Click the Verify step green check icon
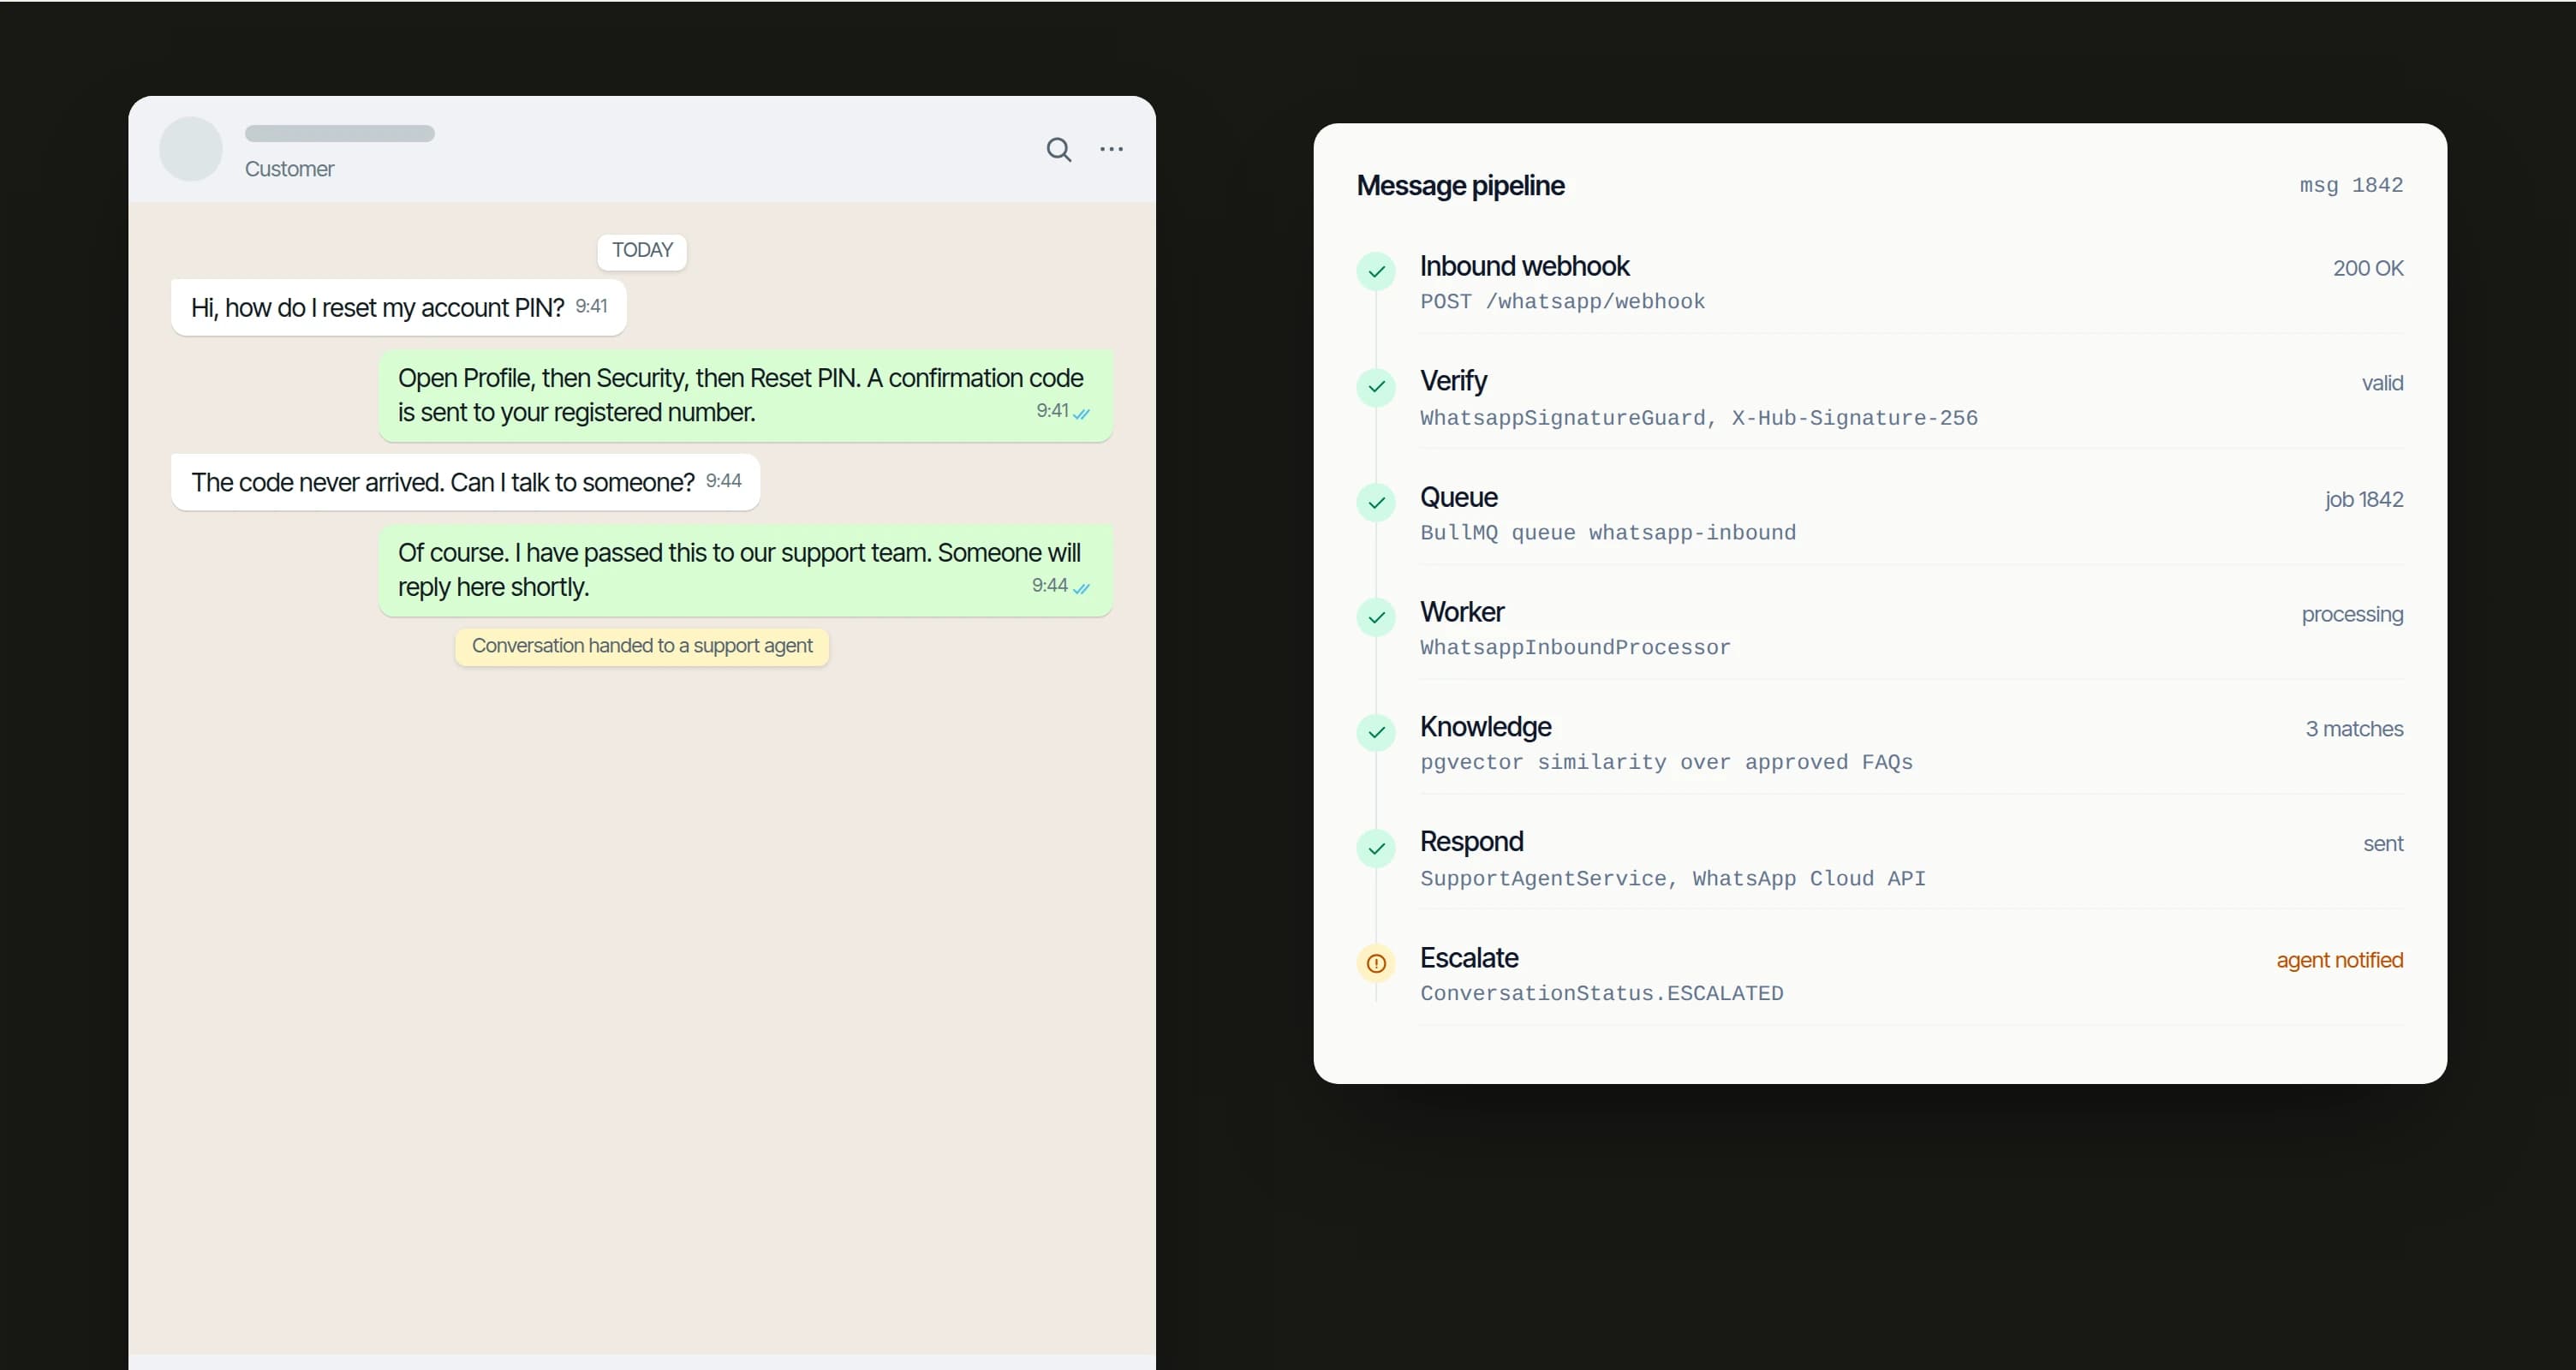Image resolution: width=2576 pixels, height=1370 pixels. pyautogui.click(x=1376, y=386)
